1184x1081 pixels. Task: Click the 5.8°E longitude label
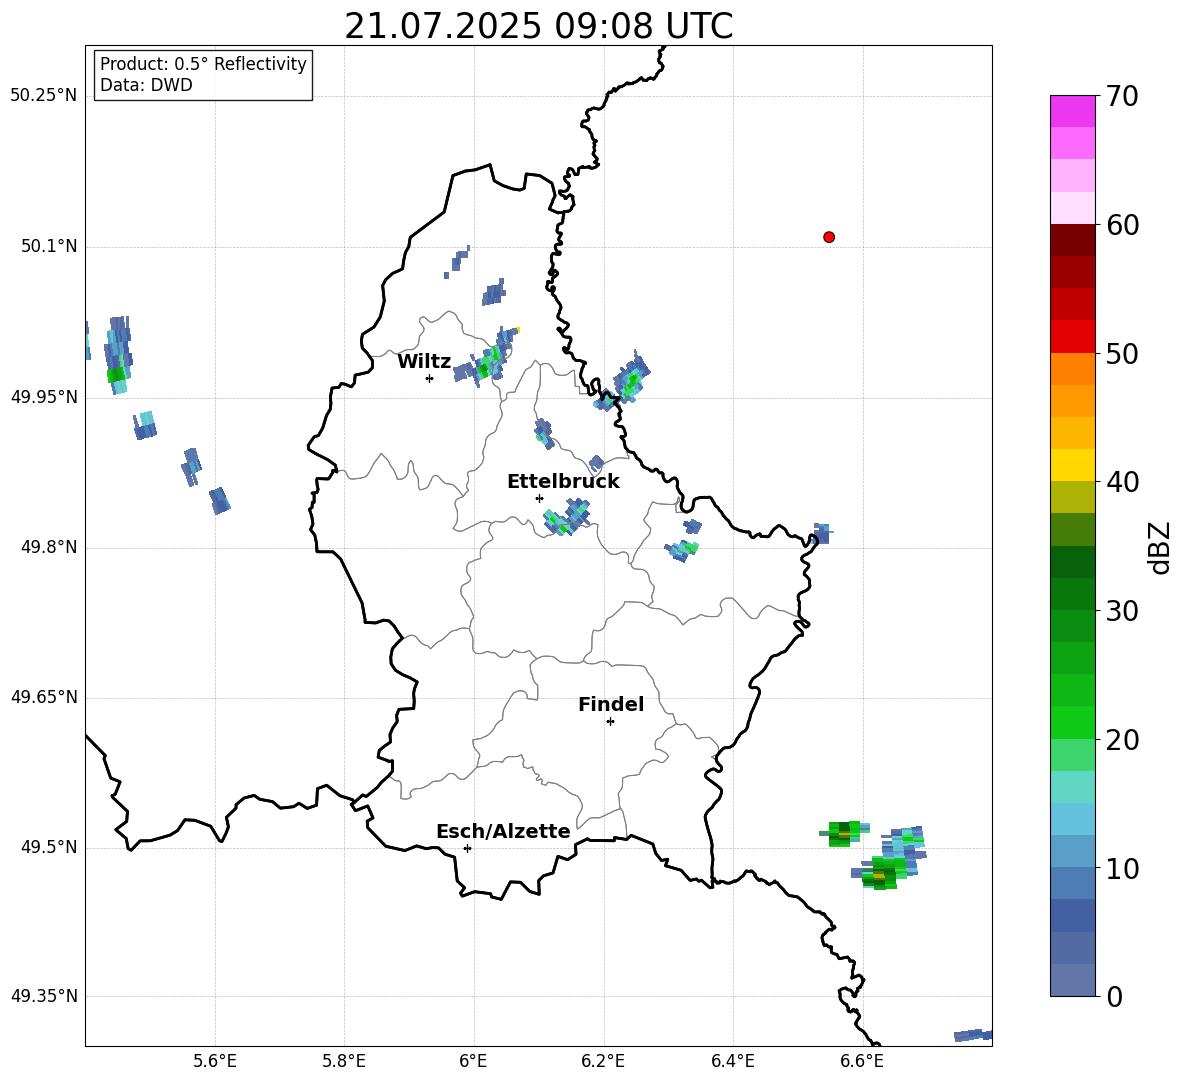pyautogui.click(x=344, y=1062)
